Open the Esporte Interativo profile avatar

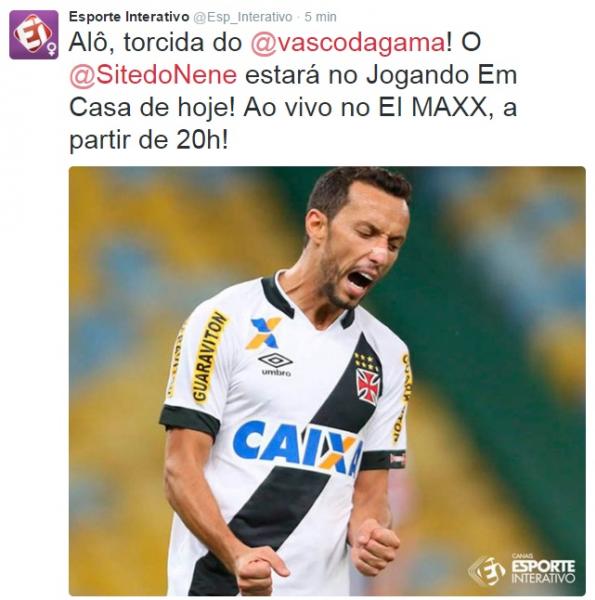34,35
